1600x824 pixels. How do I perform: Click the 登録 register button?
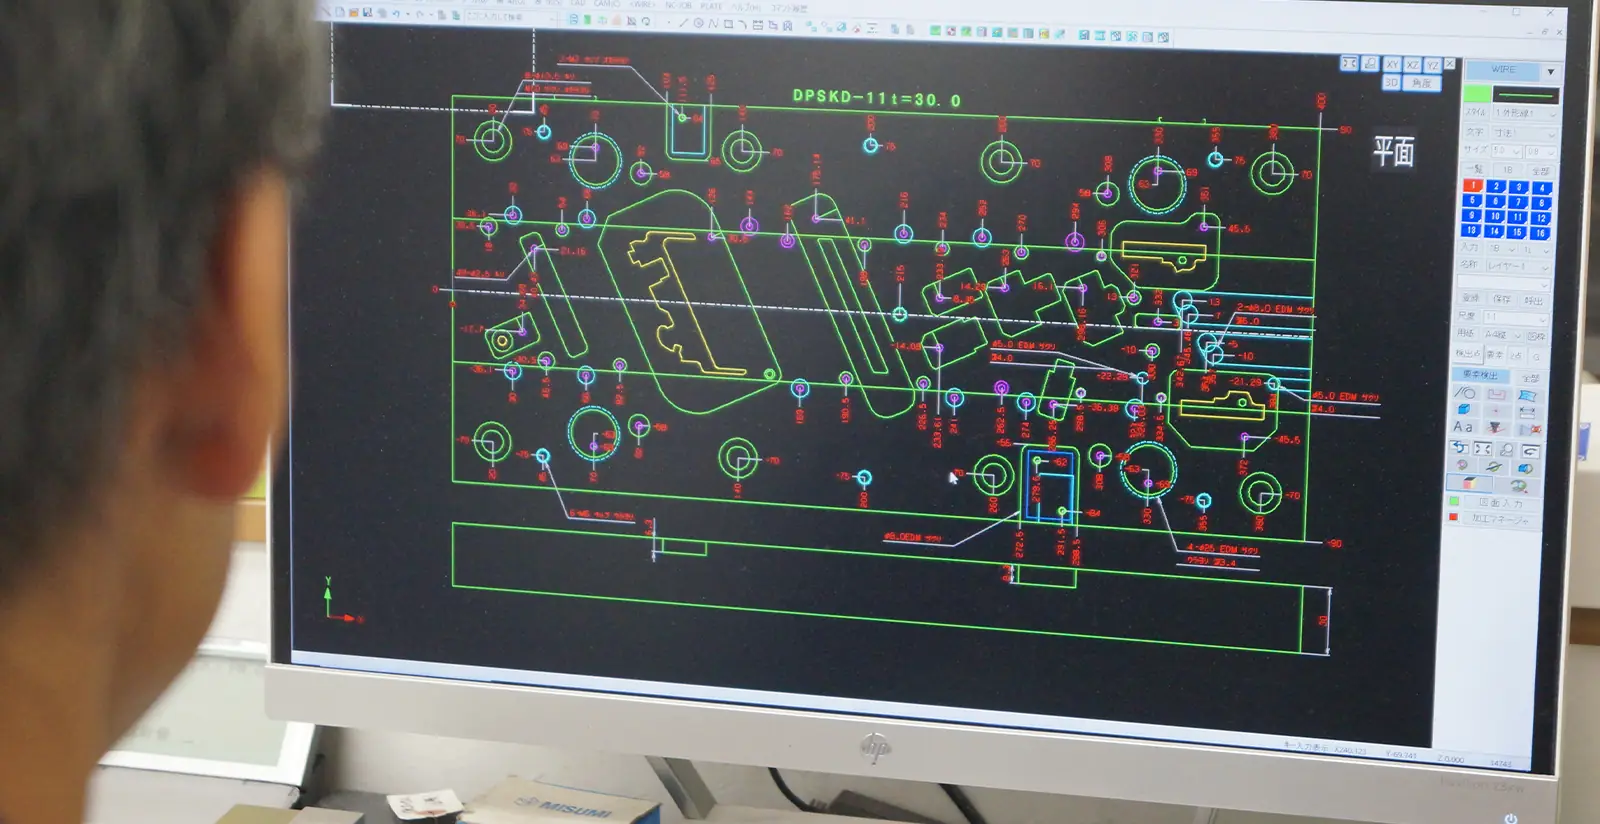click(1471, 298)
